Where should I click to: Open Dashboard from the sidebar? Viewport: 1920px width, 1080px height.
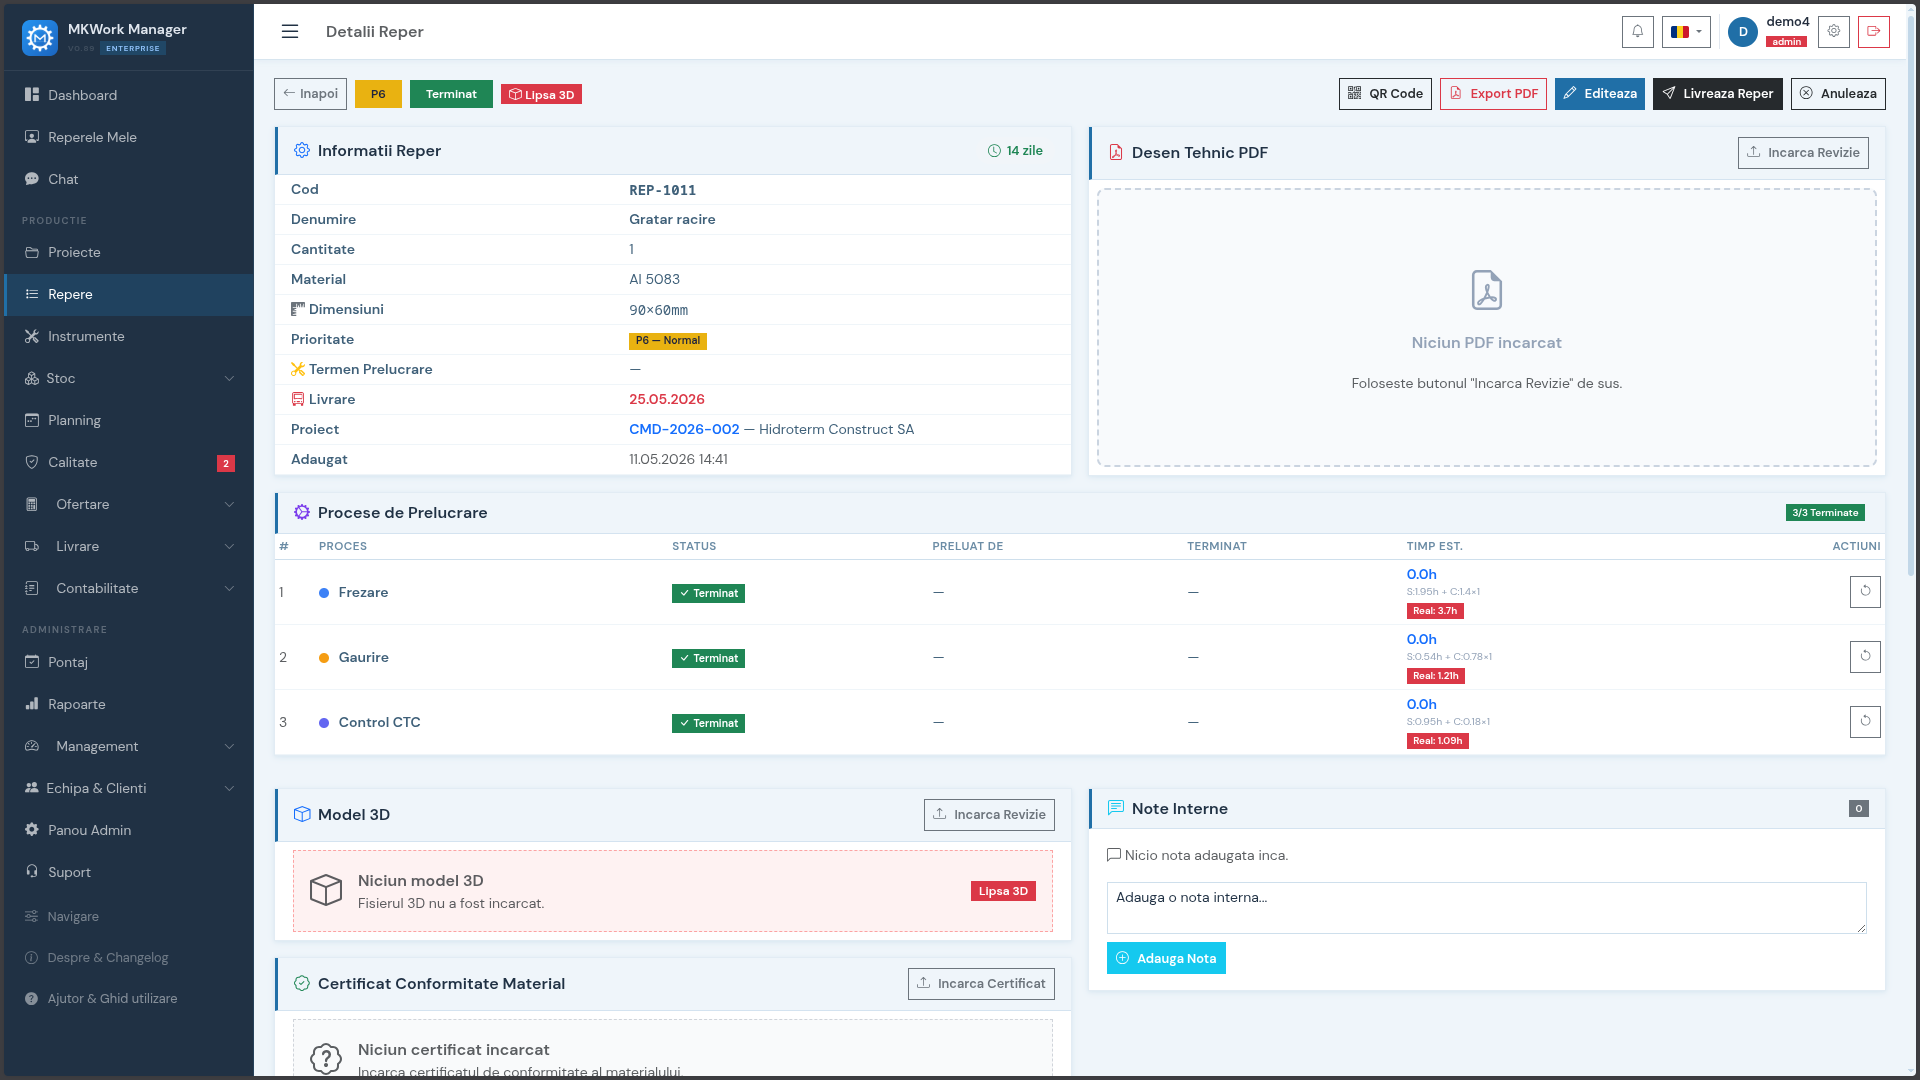129,95
